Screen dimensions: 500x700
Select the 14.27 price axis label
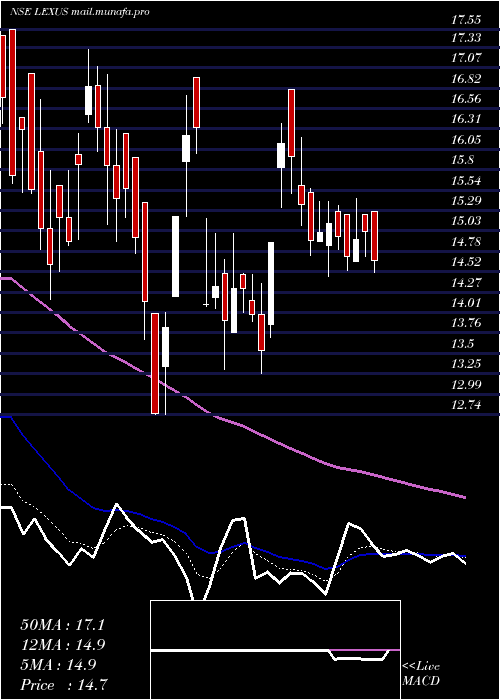click(x=466, y=282)
